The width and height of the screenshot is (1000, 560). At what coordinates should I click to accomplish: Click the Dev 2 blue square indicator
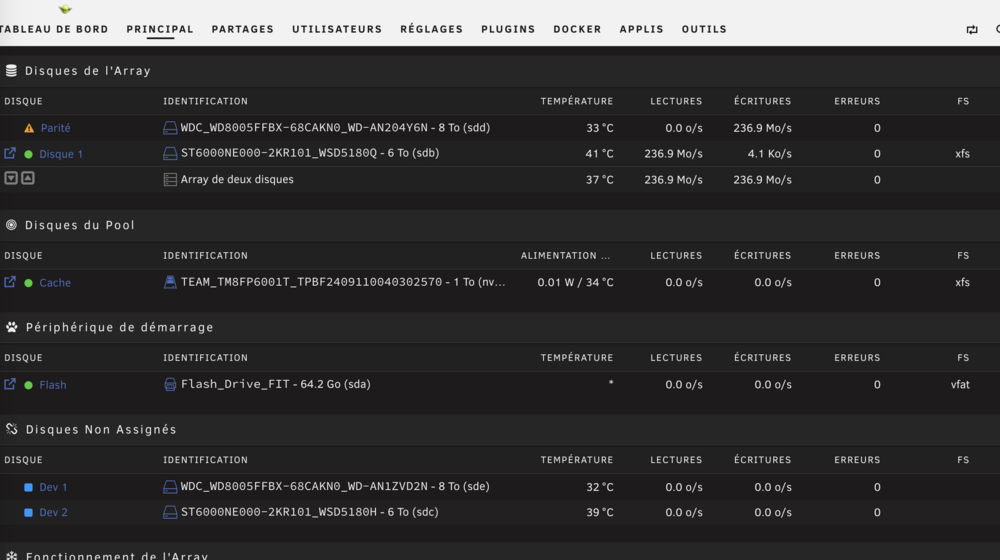click(28, 513)
